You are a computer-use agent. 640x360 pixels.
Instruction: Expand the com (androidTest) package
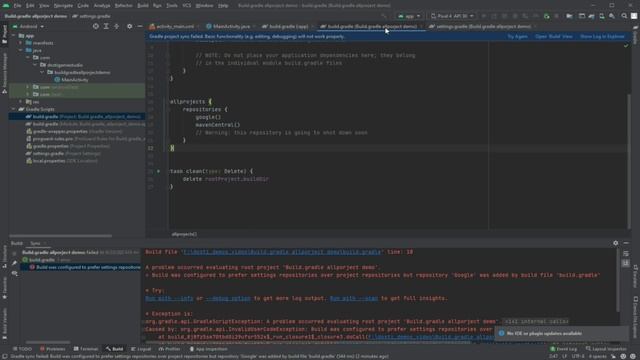click(28, 87)
